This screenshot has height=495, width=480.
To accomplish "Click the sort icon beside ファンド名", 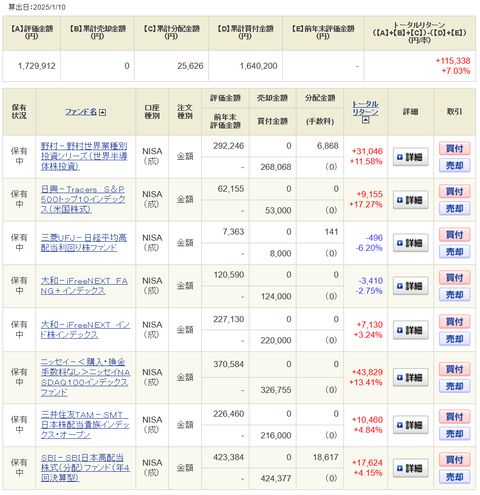I will coord(103,112).
